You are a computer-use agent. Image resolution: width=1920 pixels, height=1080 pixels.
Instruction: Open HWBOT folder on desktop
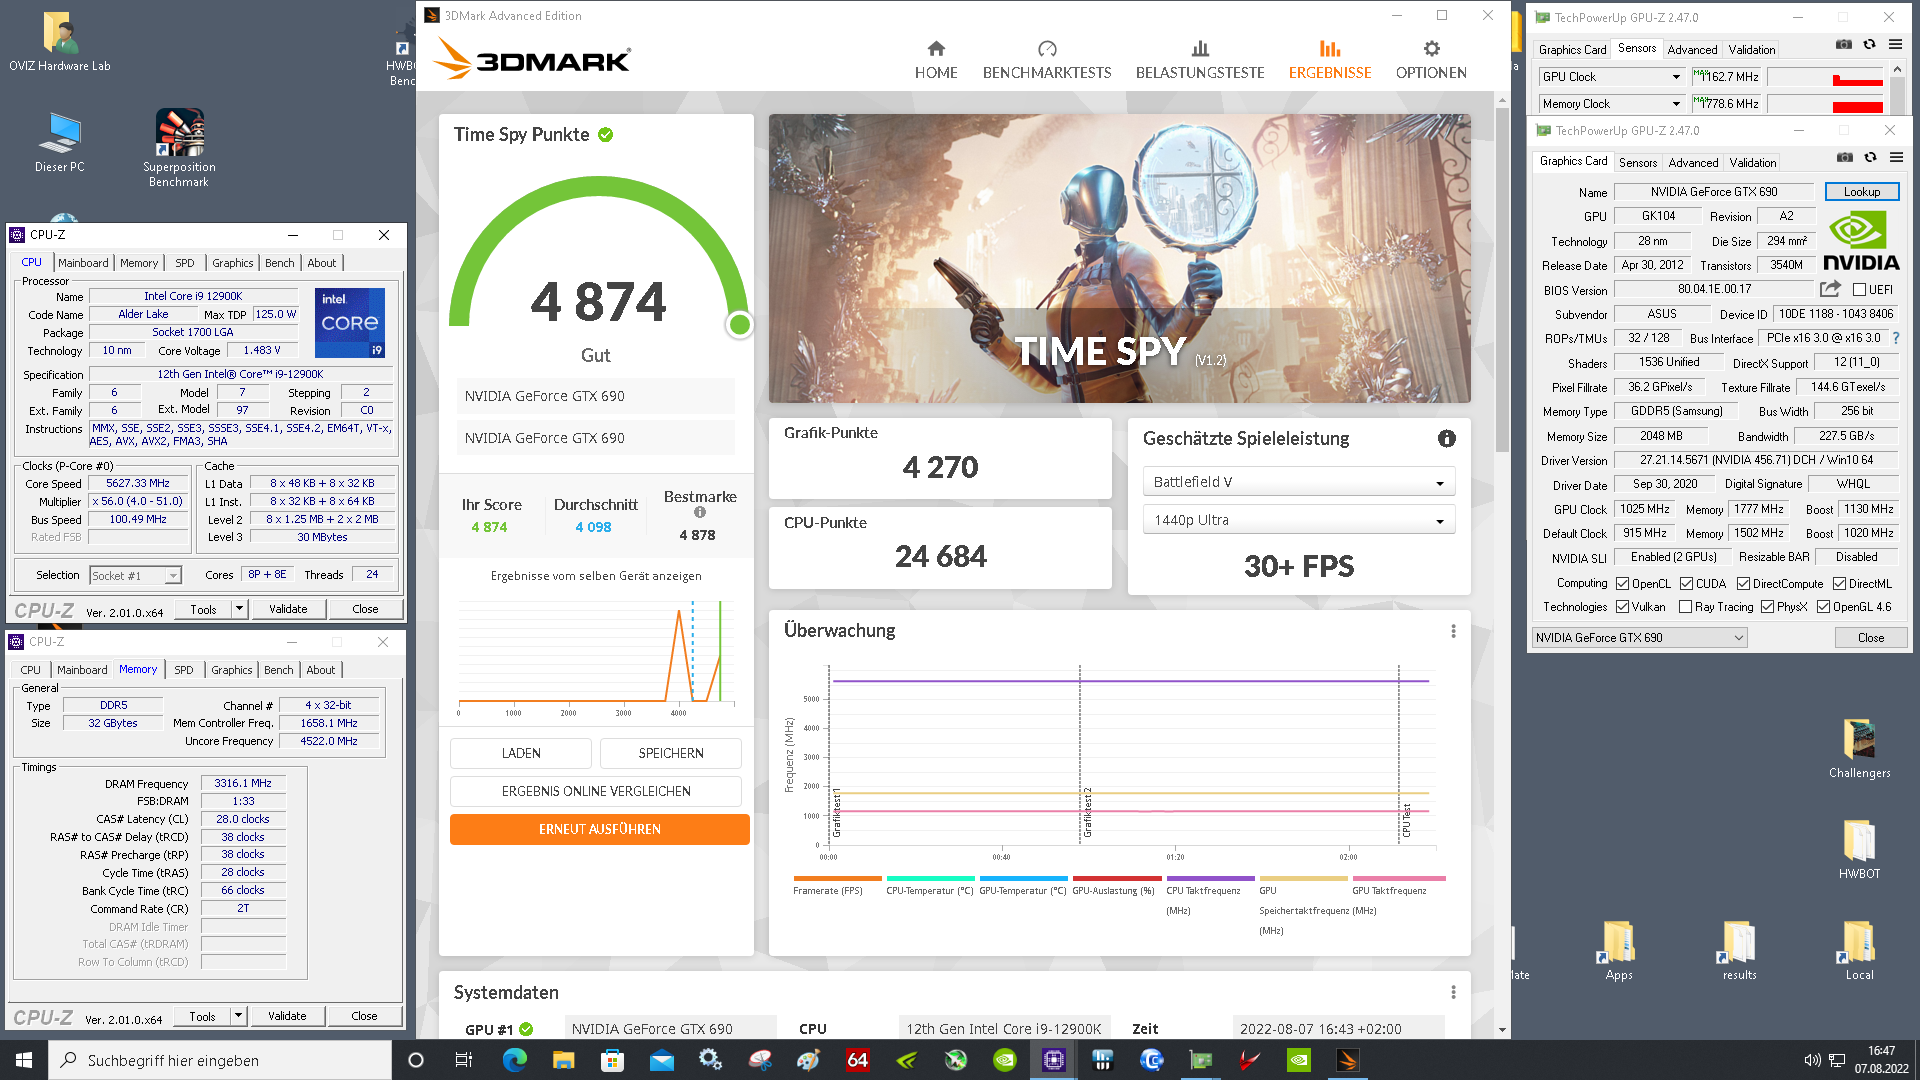tap(1859, 849)
